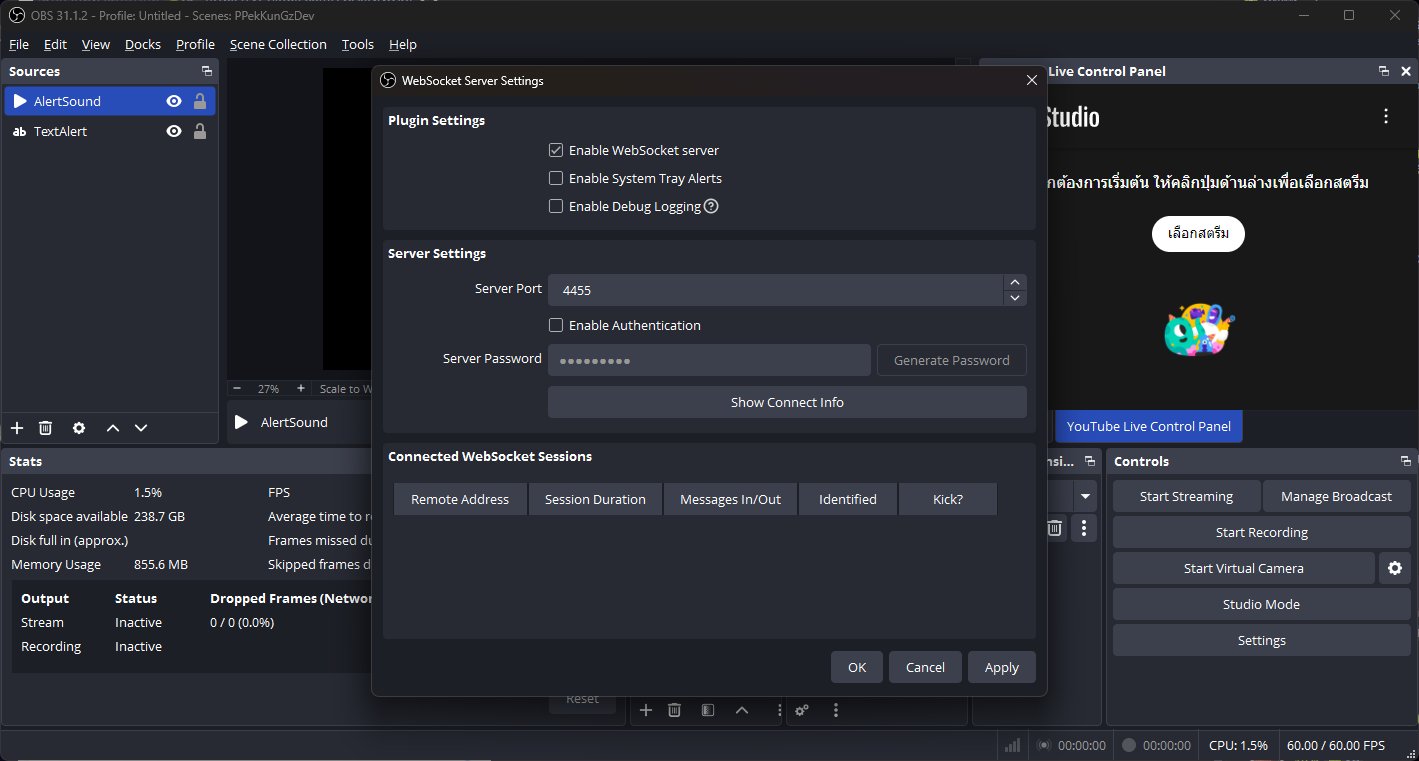
Task: Float the Controls dock
Action: pyautogui.click(x=1406, y=461)
